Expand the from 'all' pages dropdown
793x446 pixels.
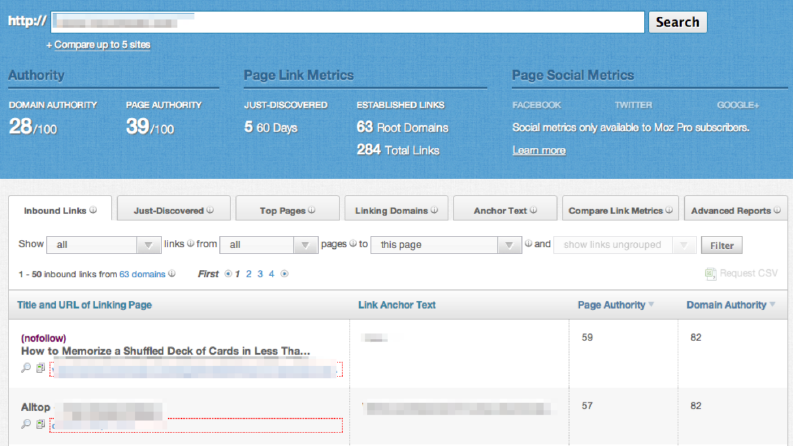pos(269,245)
